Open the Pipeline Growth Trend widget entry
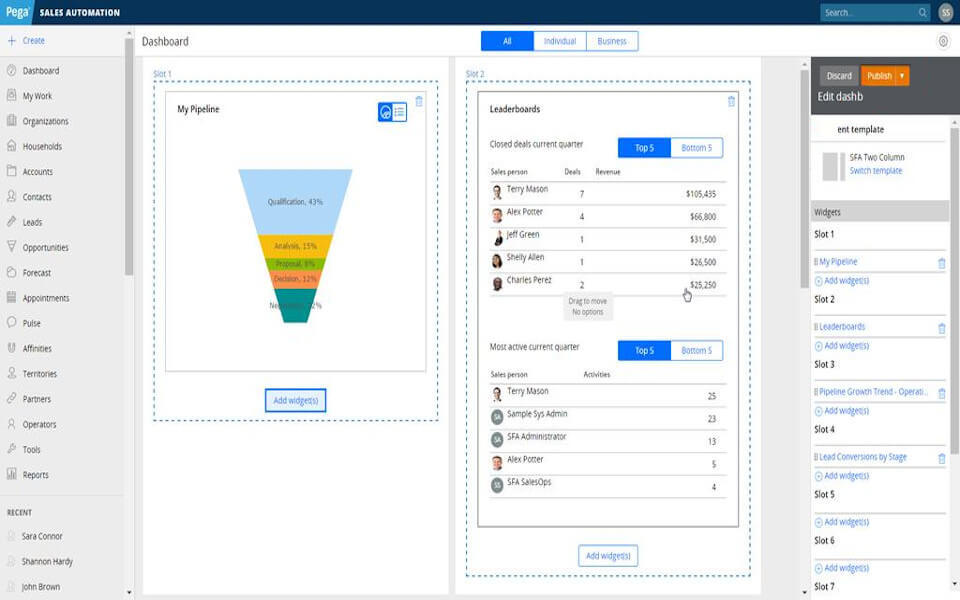This screenshot has height=600, width=960. [x=872, y=391]
